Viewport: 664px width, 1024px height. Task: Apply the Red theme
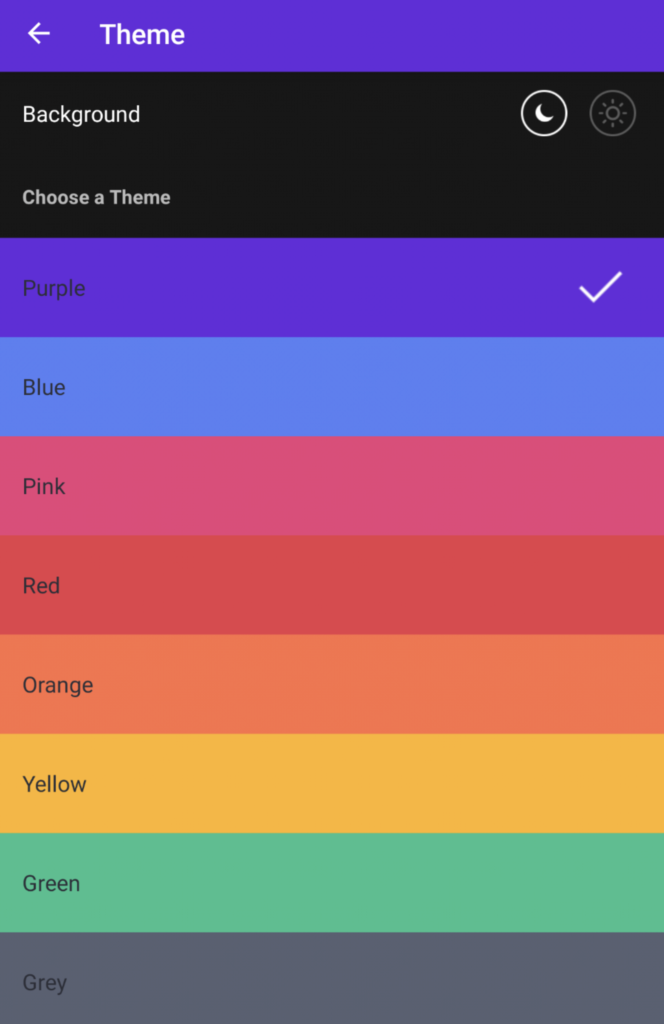click(x=332, y=585)
